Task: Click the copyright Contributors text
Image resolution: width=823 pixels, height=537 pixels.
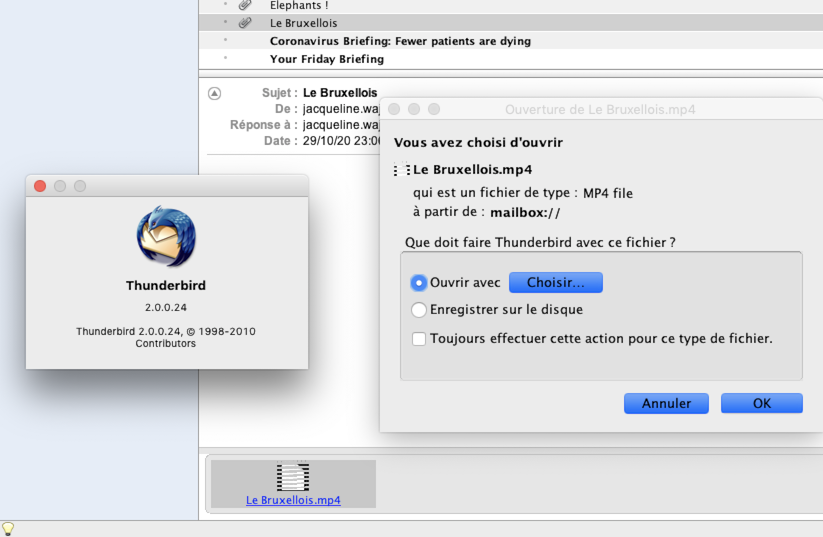Action: 166,338
